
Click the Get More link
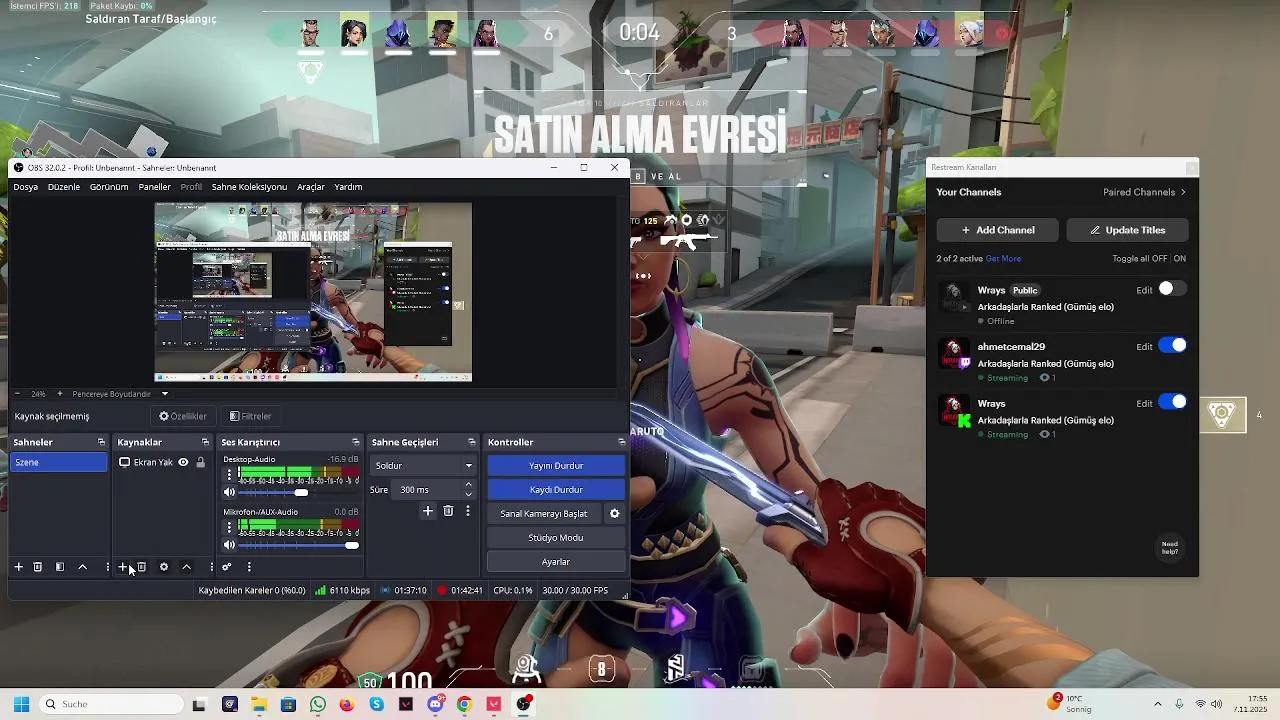[x=1003, y=258]
